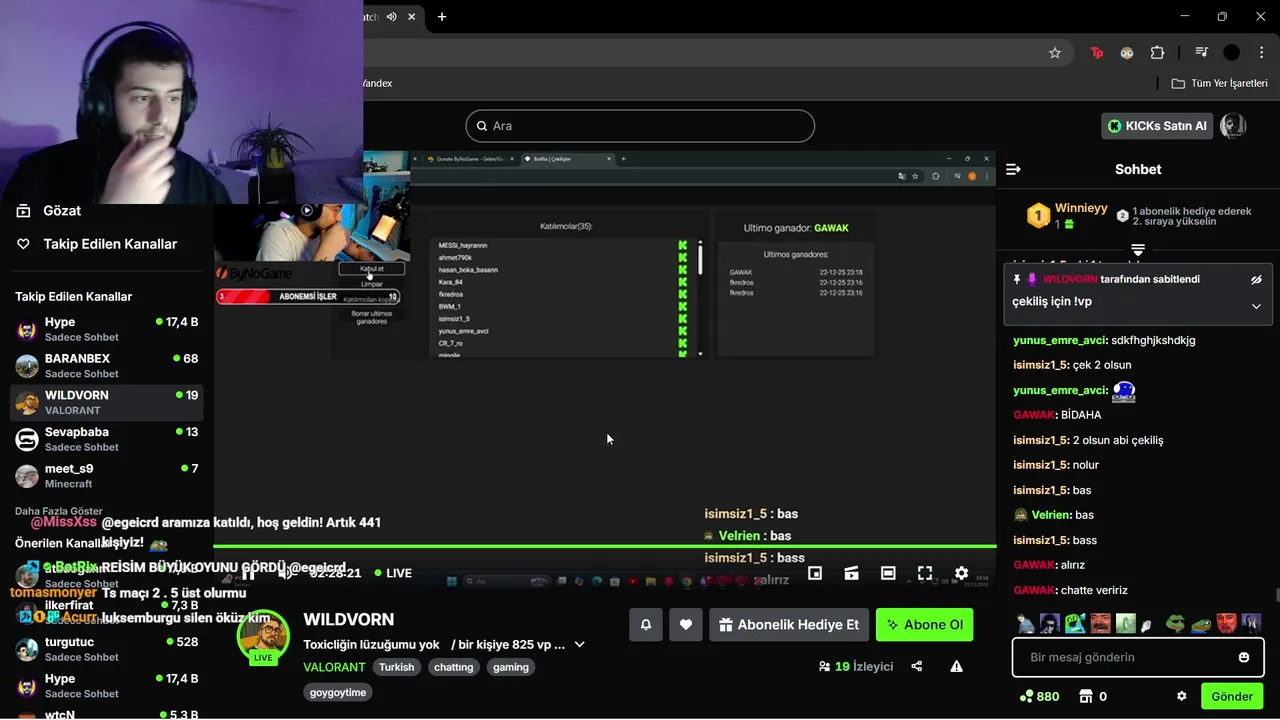Expand the pinned çekiliş message

coord(1256,306)
